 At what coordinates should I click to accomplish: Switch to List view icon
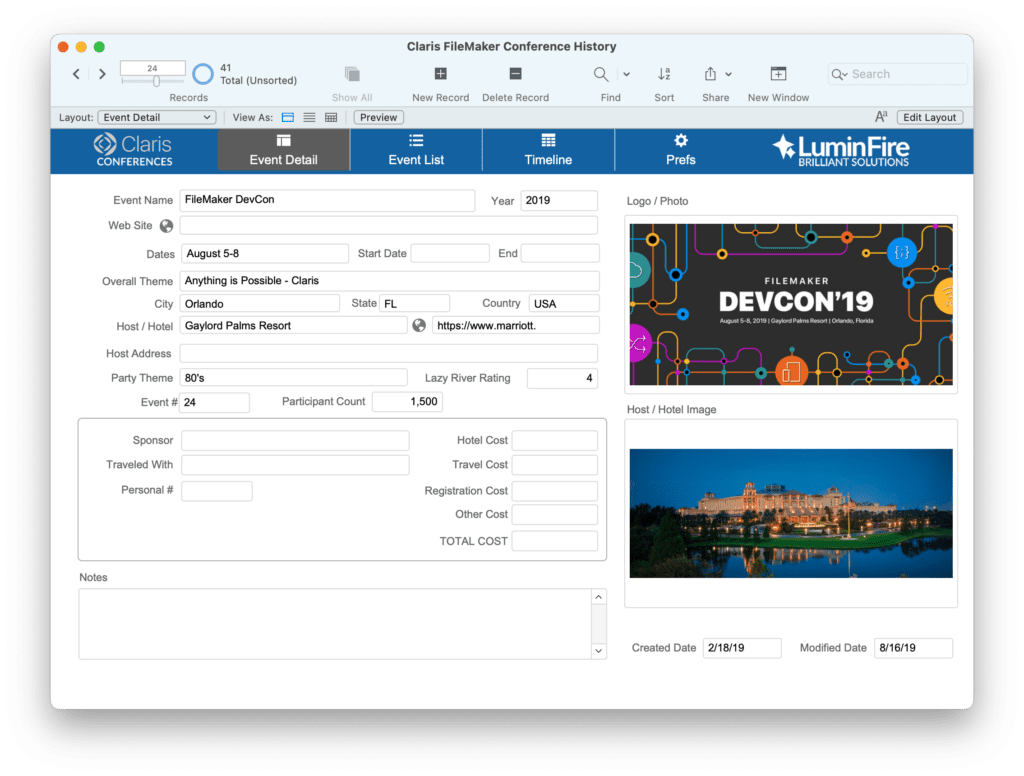309,117
